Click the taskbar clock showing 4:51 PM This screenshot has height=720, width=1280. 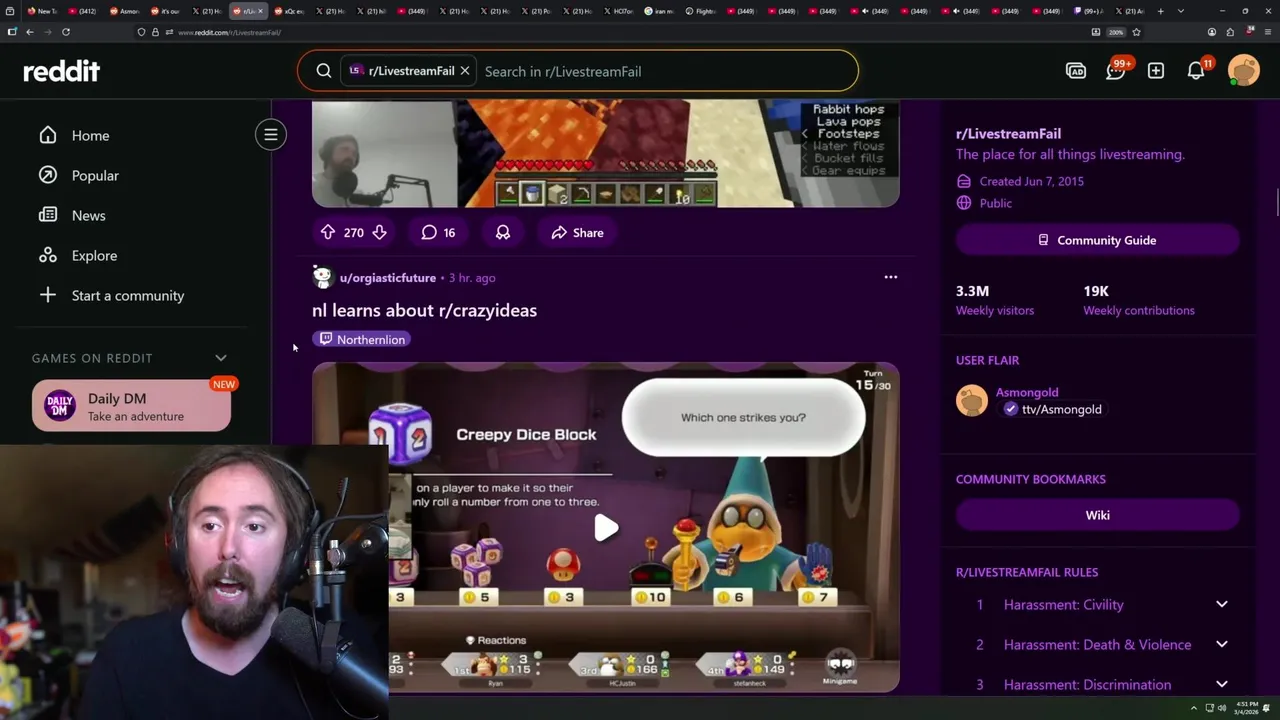click(x=1246, y=708)
